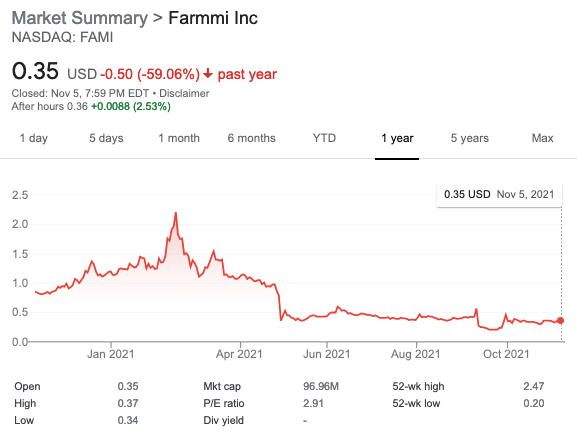The height and width of the screenshot is (432, 577).
Task: Click the Oct 2021 axis label
Action: [506, 354]
